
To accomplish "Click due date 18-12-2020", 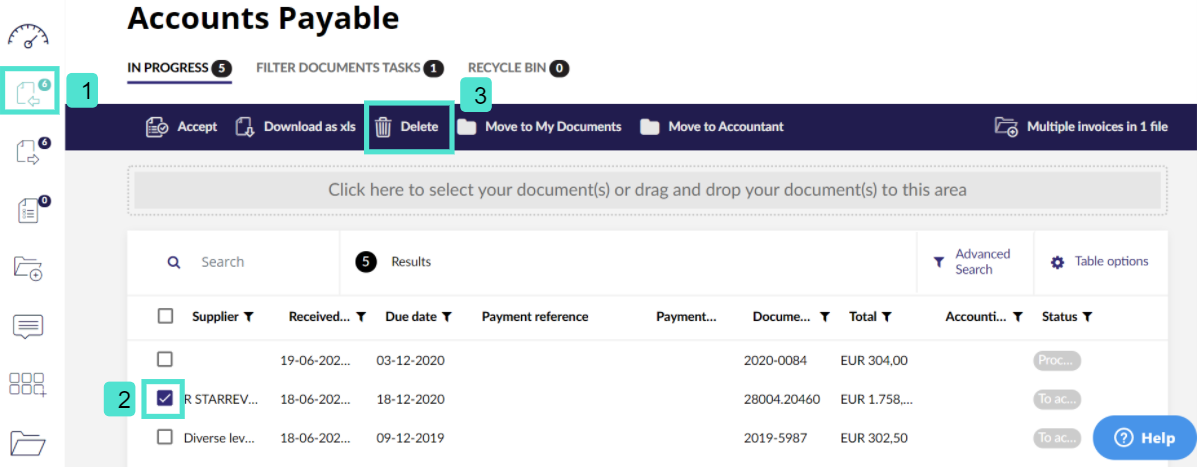I will coord(408,398).
